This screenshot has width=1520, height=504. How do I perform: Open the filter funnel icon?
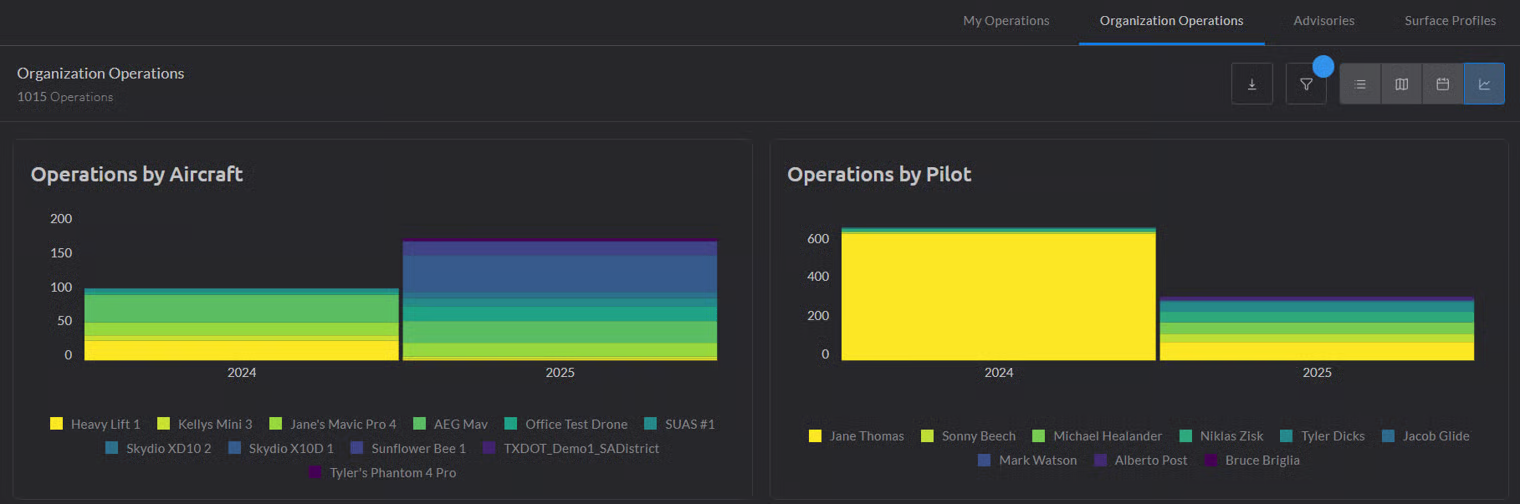(x=1305, y=84)
